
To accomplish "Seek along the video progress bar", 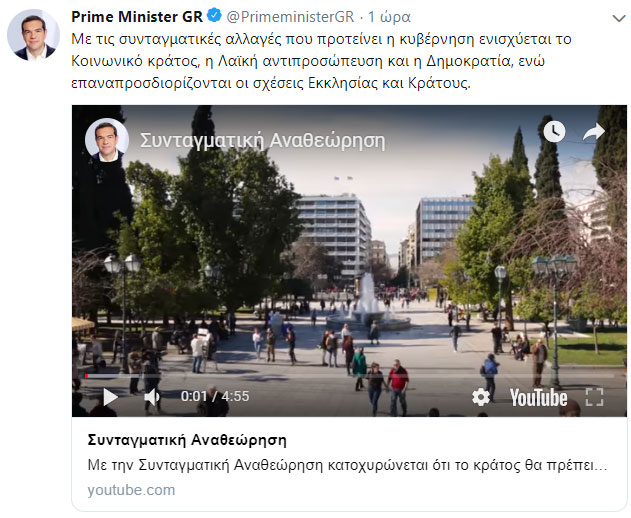I will pyautogui.click(x=349, y=376).
